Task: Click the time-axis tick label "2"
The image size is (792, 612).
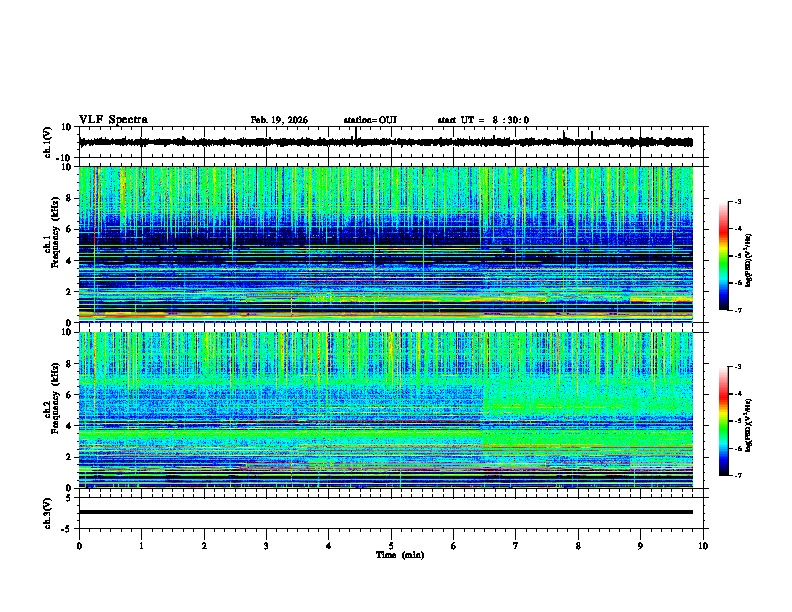Action: (204, 546)
